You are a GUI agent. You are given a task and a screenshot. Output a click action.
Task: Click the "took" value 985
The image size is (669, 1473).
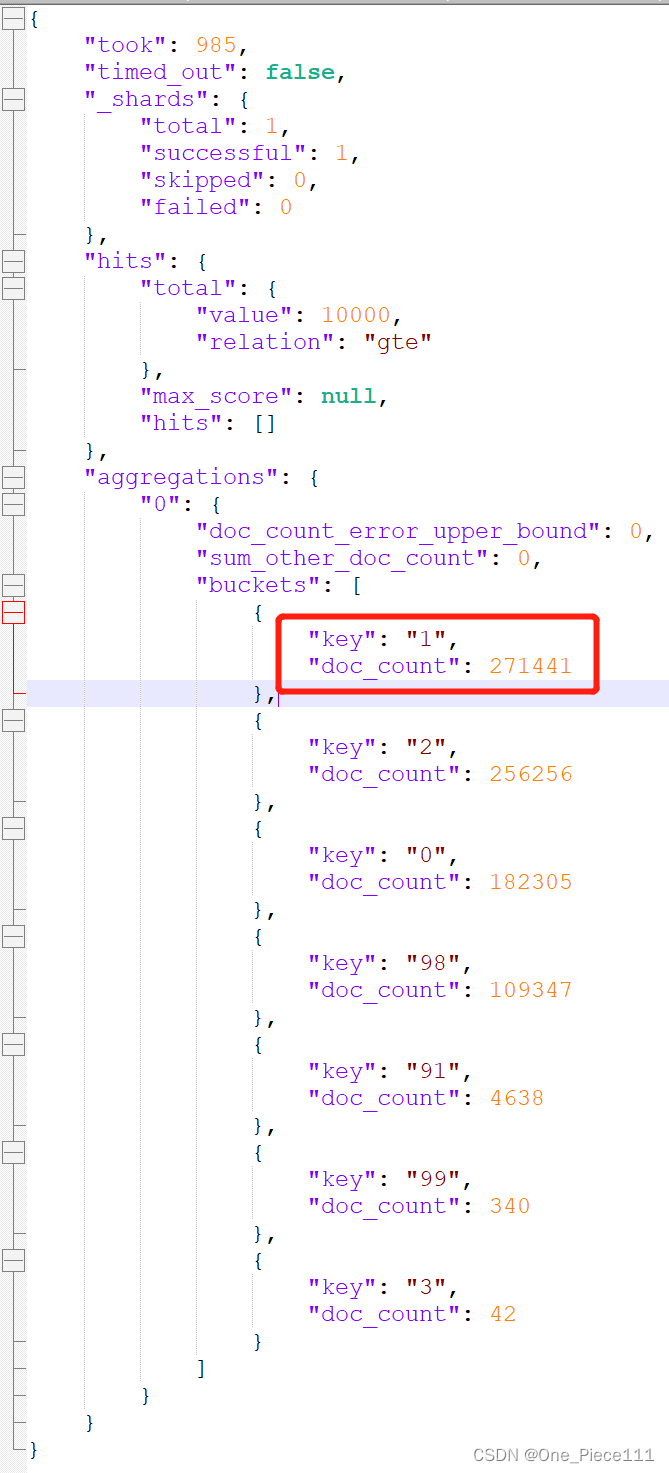pyautogui.click(x=216, y=45)
